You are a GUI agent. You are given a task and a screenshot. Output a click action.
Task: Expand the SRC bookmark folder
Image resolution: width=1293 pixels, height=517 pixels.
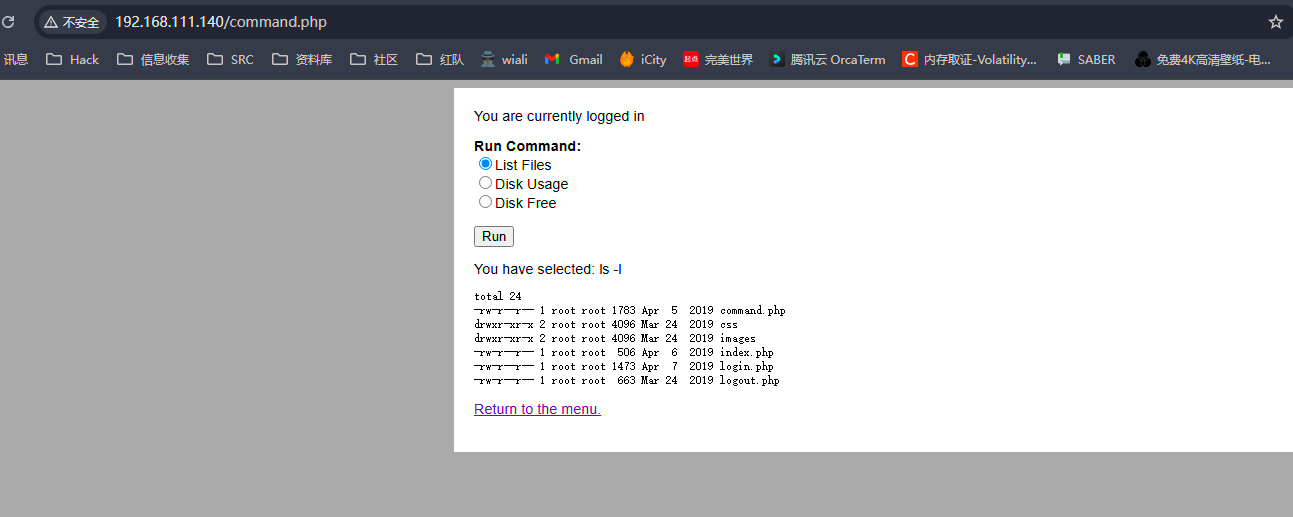point(230,59)
